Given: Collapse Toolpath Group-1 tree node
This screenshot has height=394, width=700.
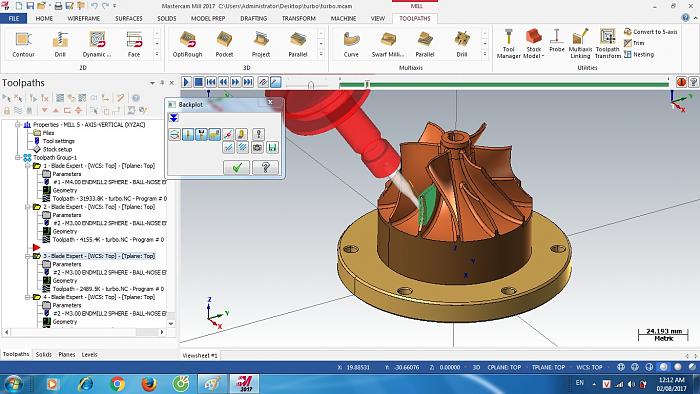Looking at the screenshot, I should (x=18, y=158).
